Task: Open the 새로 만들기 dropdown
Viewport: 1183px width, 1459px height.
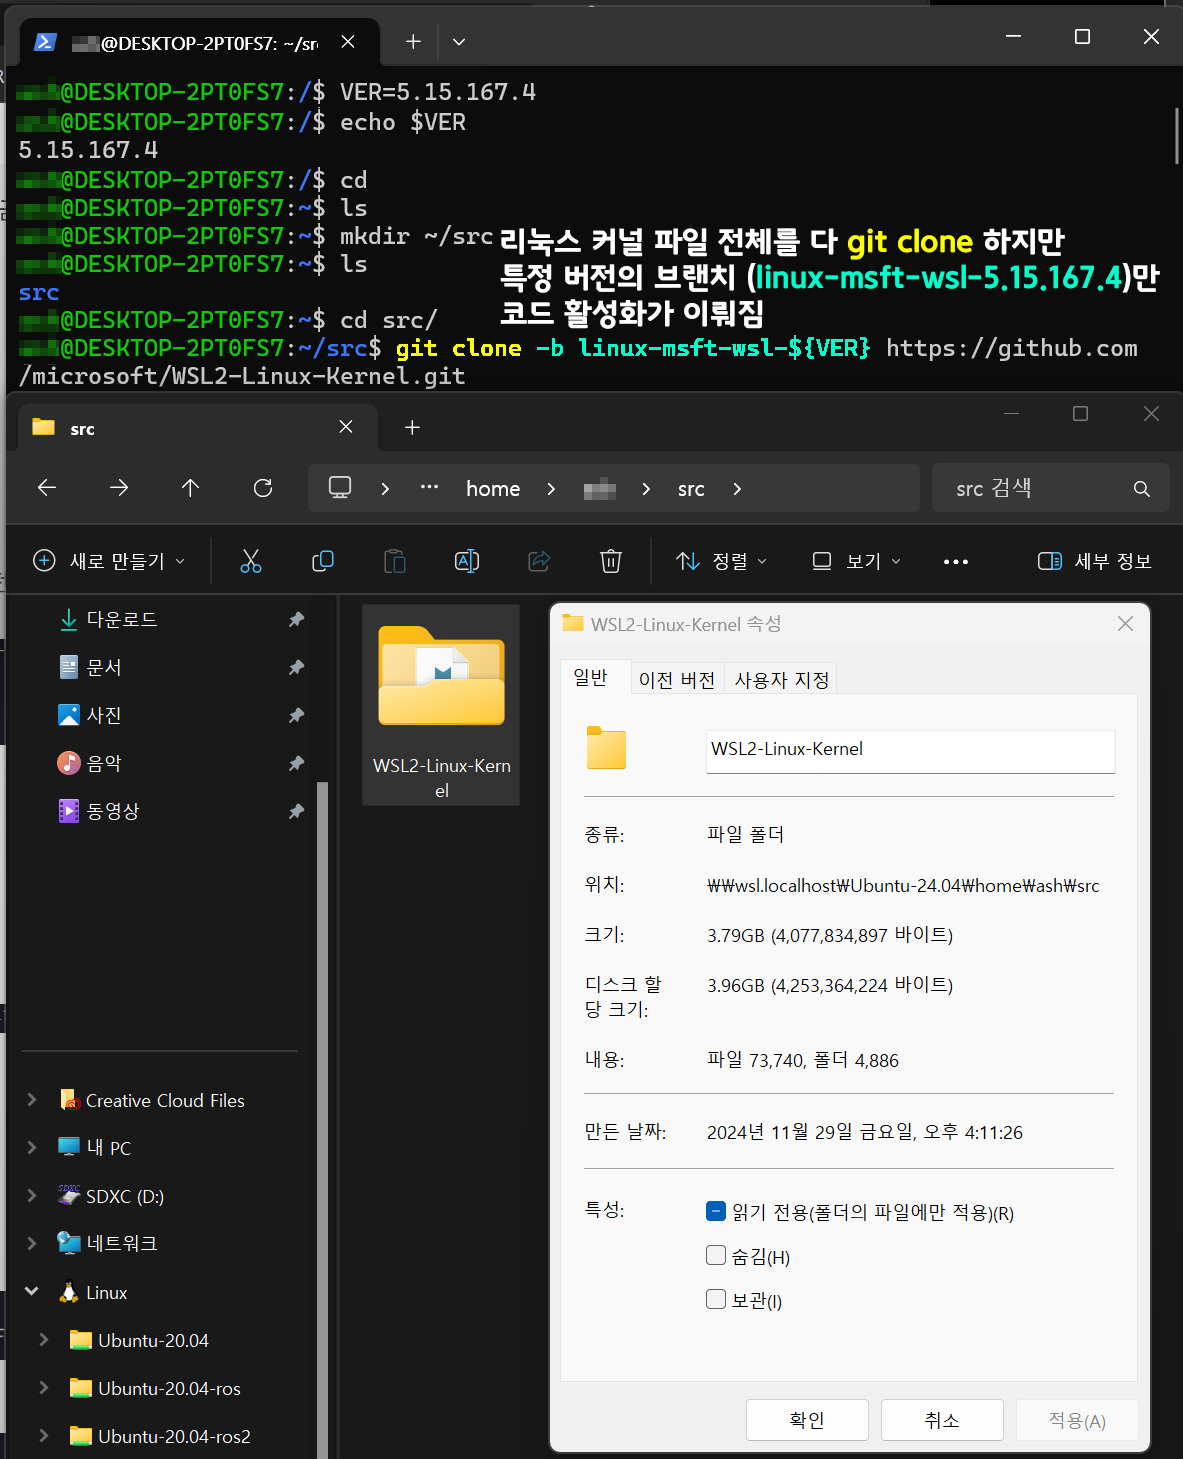Action: click(x=109, y=561)
